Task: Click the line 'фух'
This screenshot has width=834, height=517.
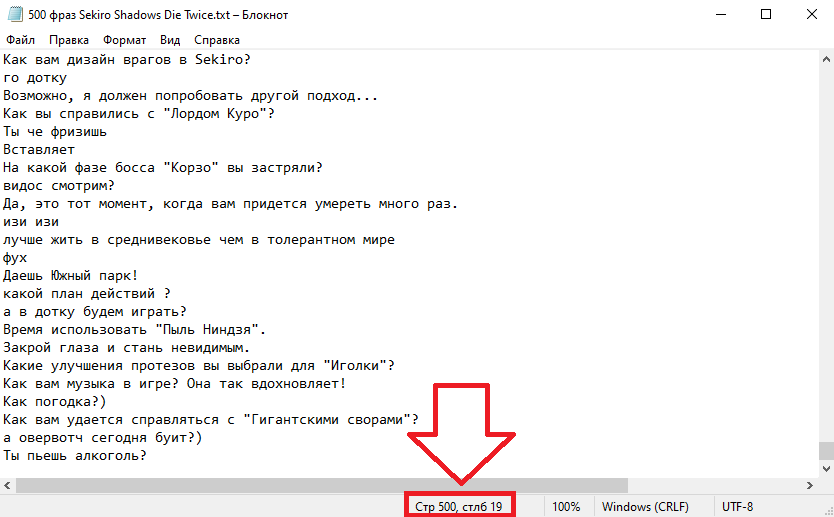Action: [15, 258]
